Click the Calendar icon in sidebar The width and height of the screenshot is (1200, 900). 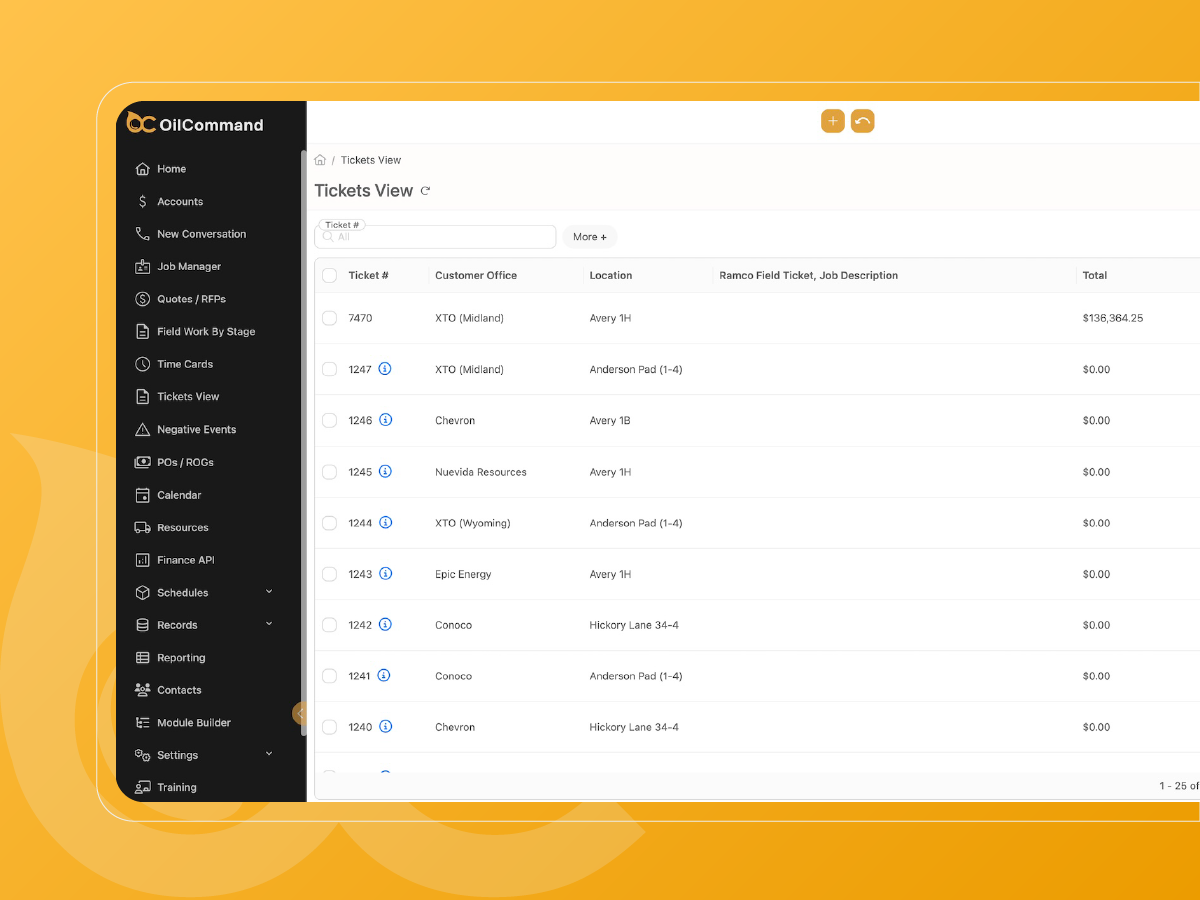pyautogui.click(x=142, y=495)
